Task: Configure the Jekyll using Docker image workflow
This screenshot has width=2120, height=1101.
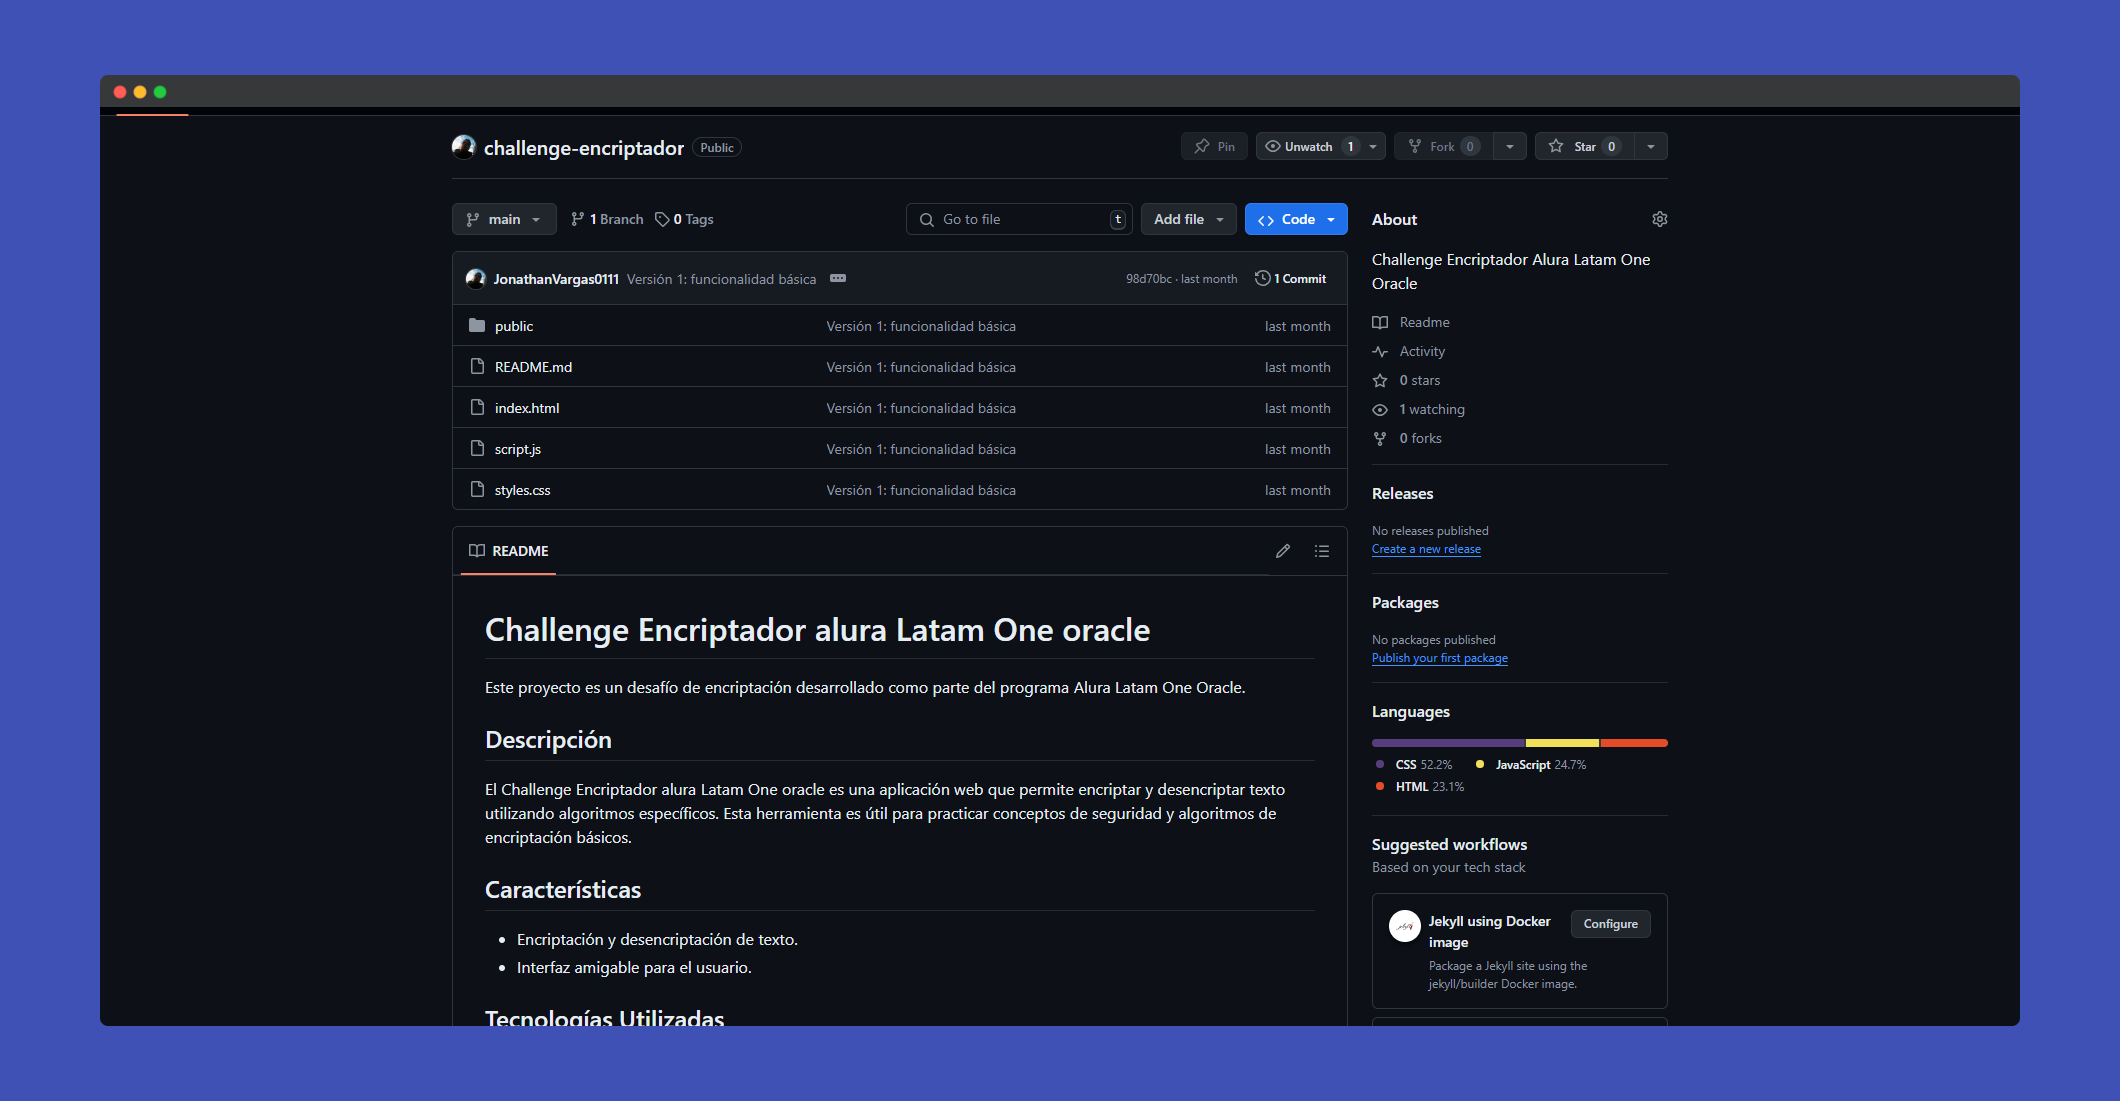Action: [1610, 924]
